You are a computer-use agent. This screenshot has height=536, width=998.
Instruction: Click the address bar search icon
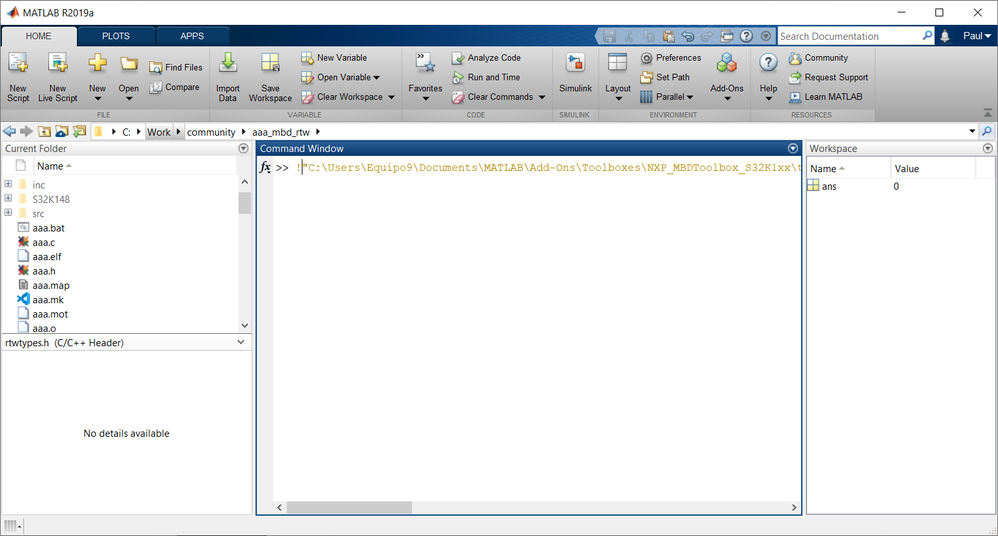pos(987,131)
